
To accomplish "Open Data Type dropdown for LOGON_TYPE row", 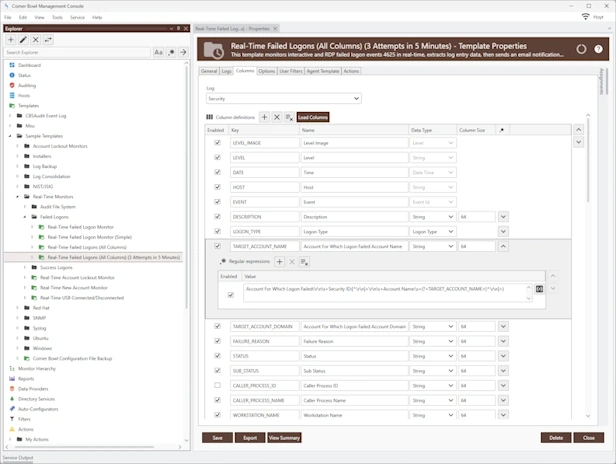I will coord(433,231).
